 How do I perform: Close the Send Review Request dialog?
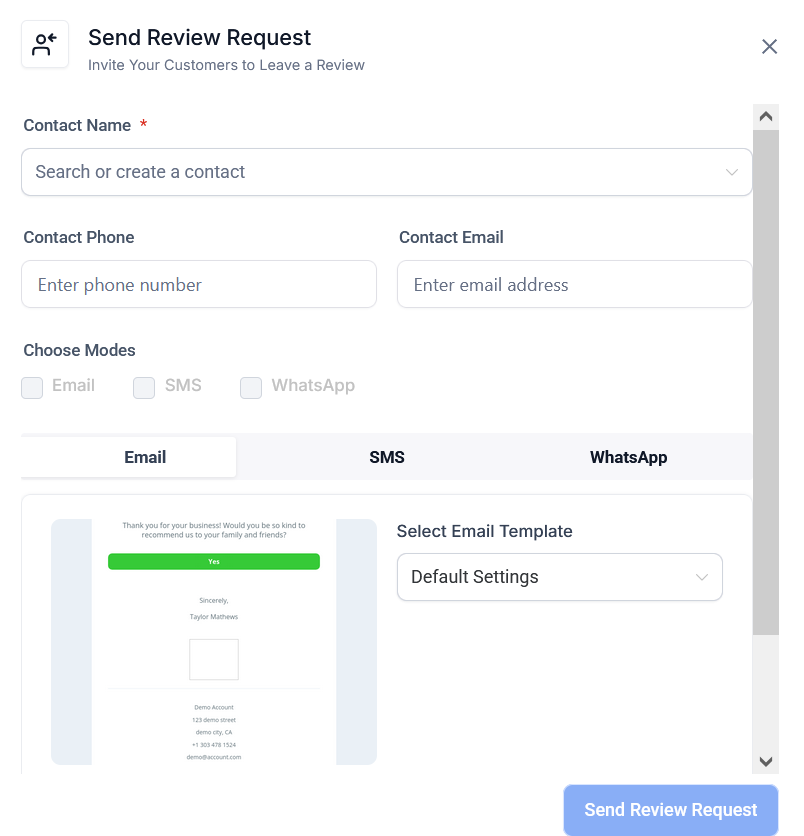click(769, 47)
